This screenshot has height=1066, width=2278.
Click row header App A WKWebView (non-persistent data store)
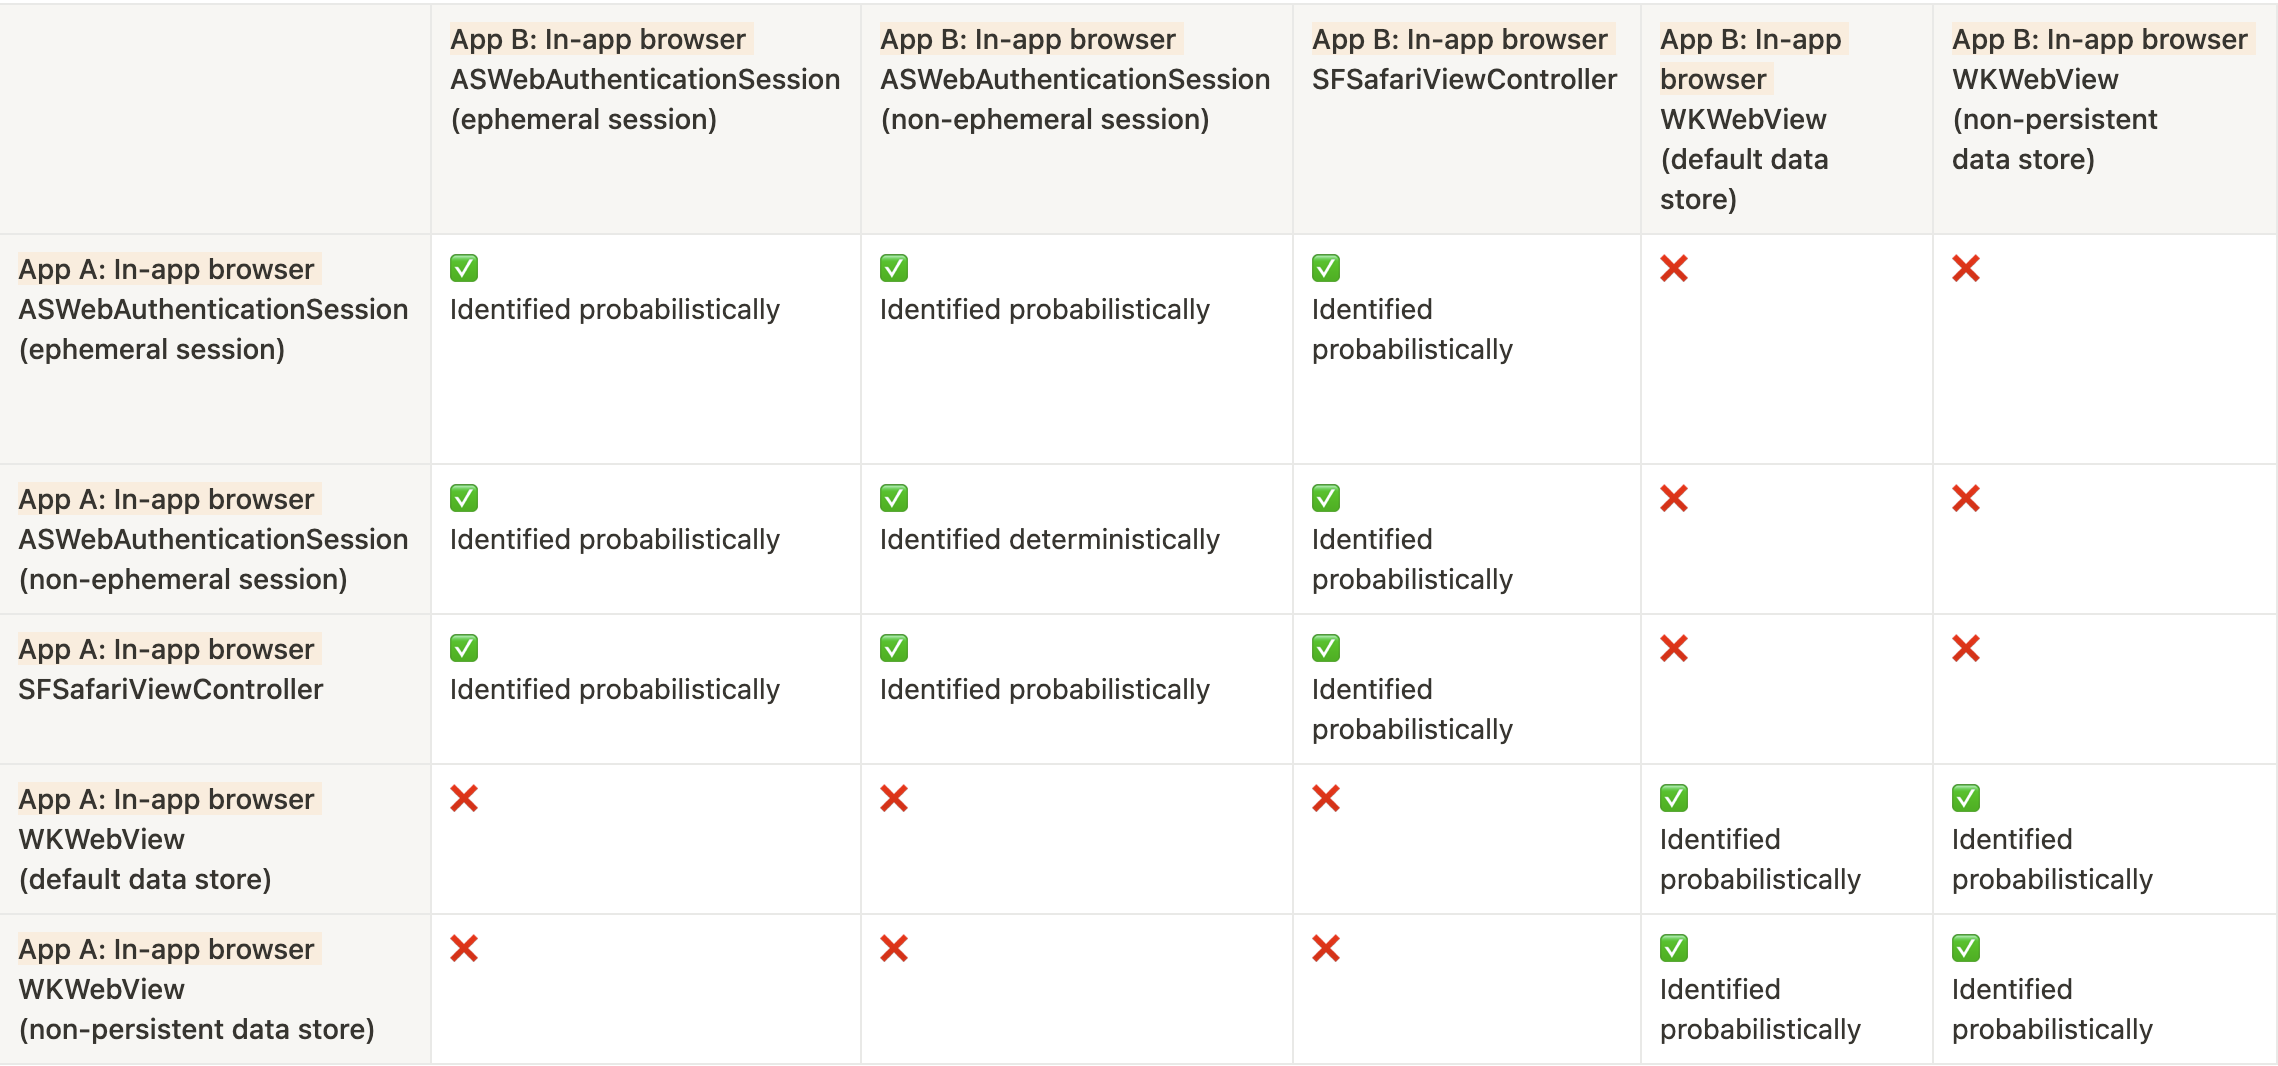tap(196, 989)
